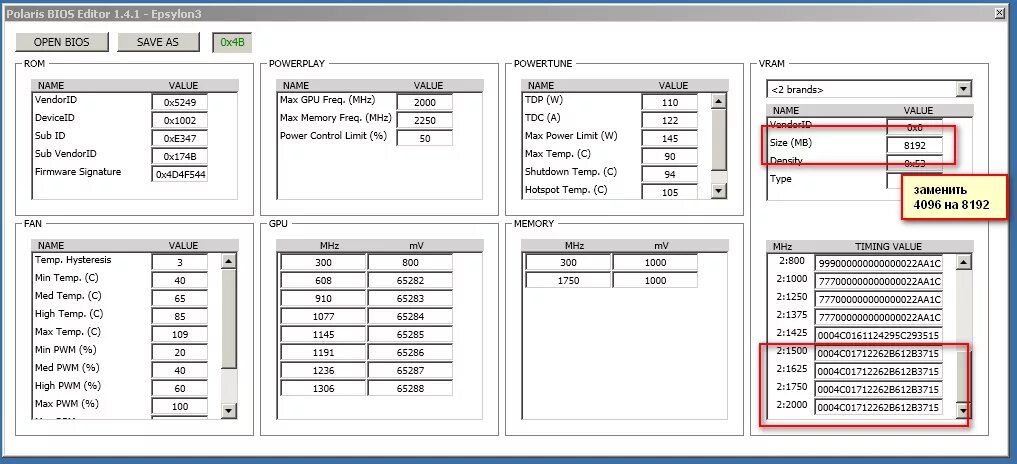Click timing list scroll up arrow

coord(964,261)
